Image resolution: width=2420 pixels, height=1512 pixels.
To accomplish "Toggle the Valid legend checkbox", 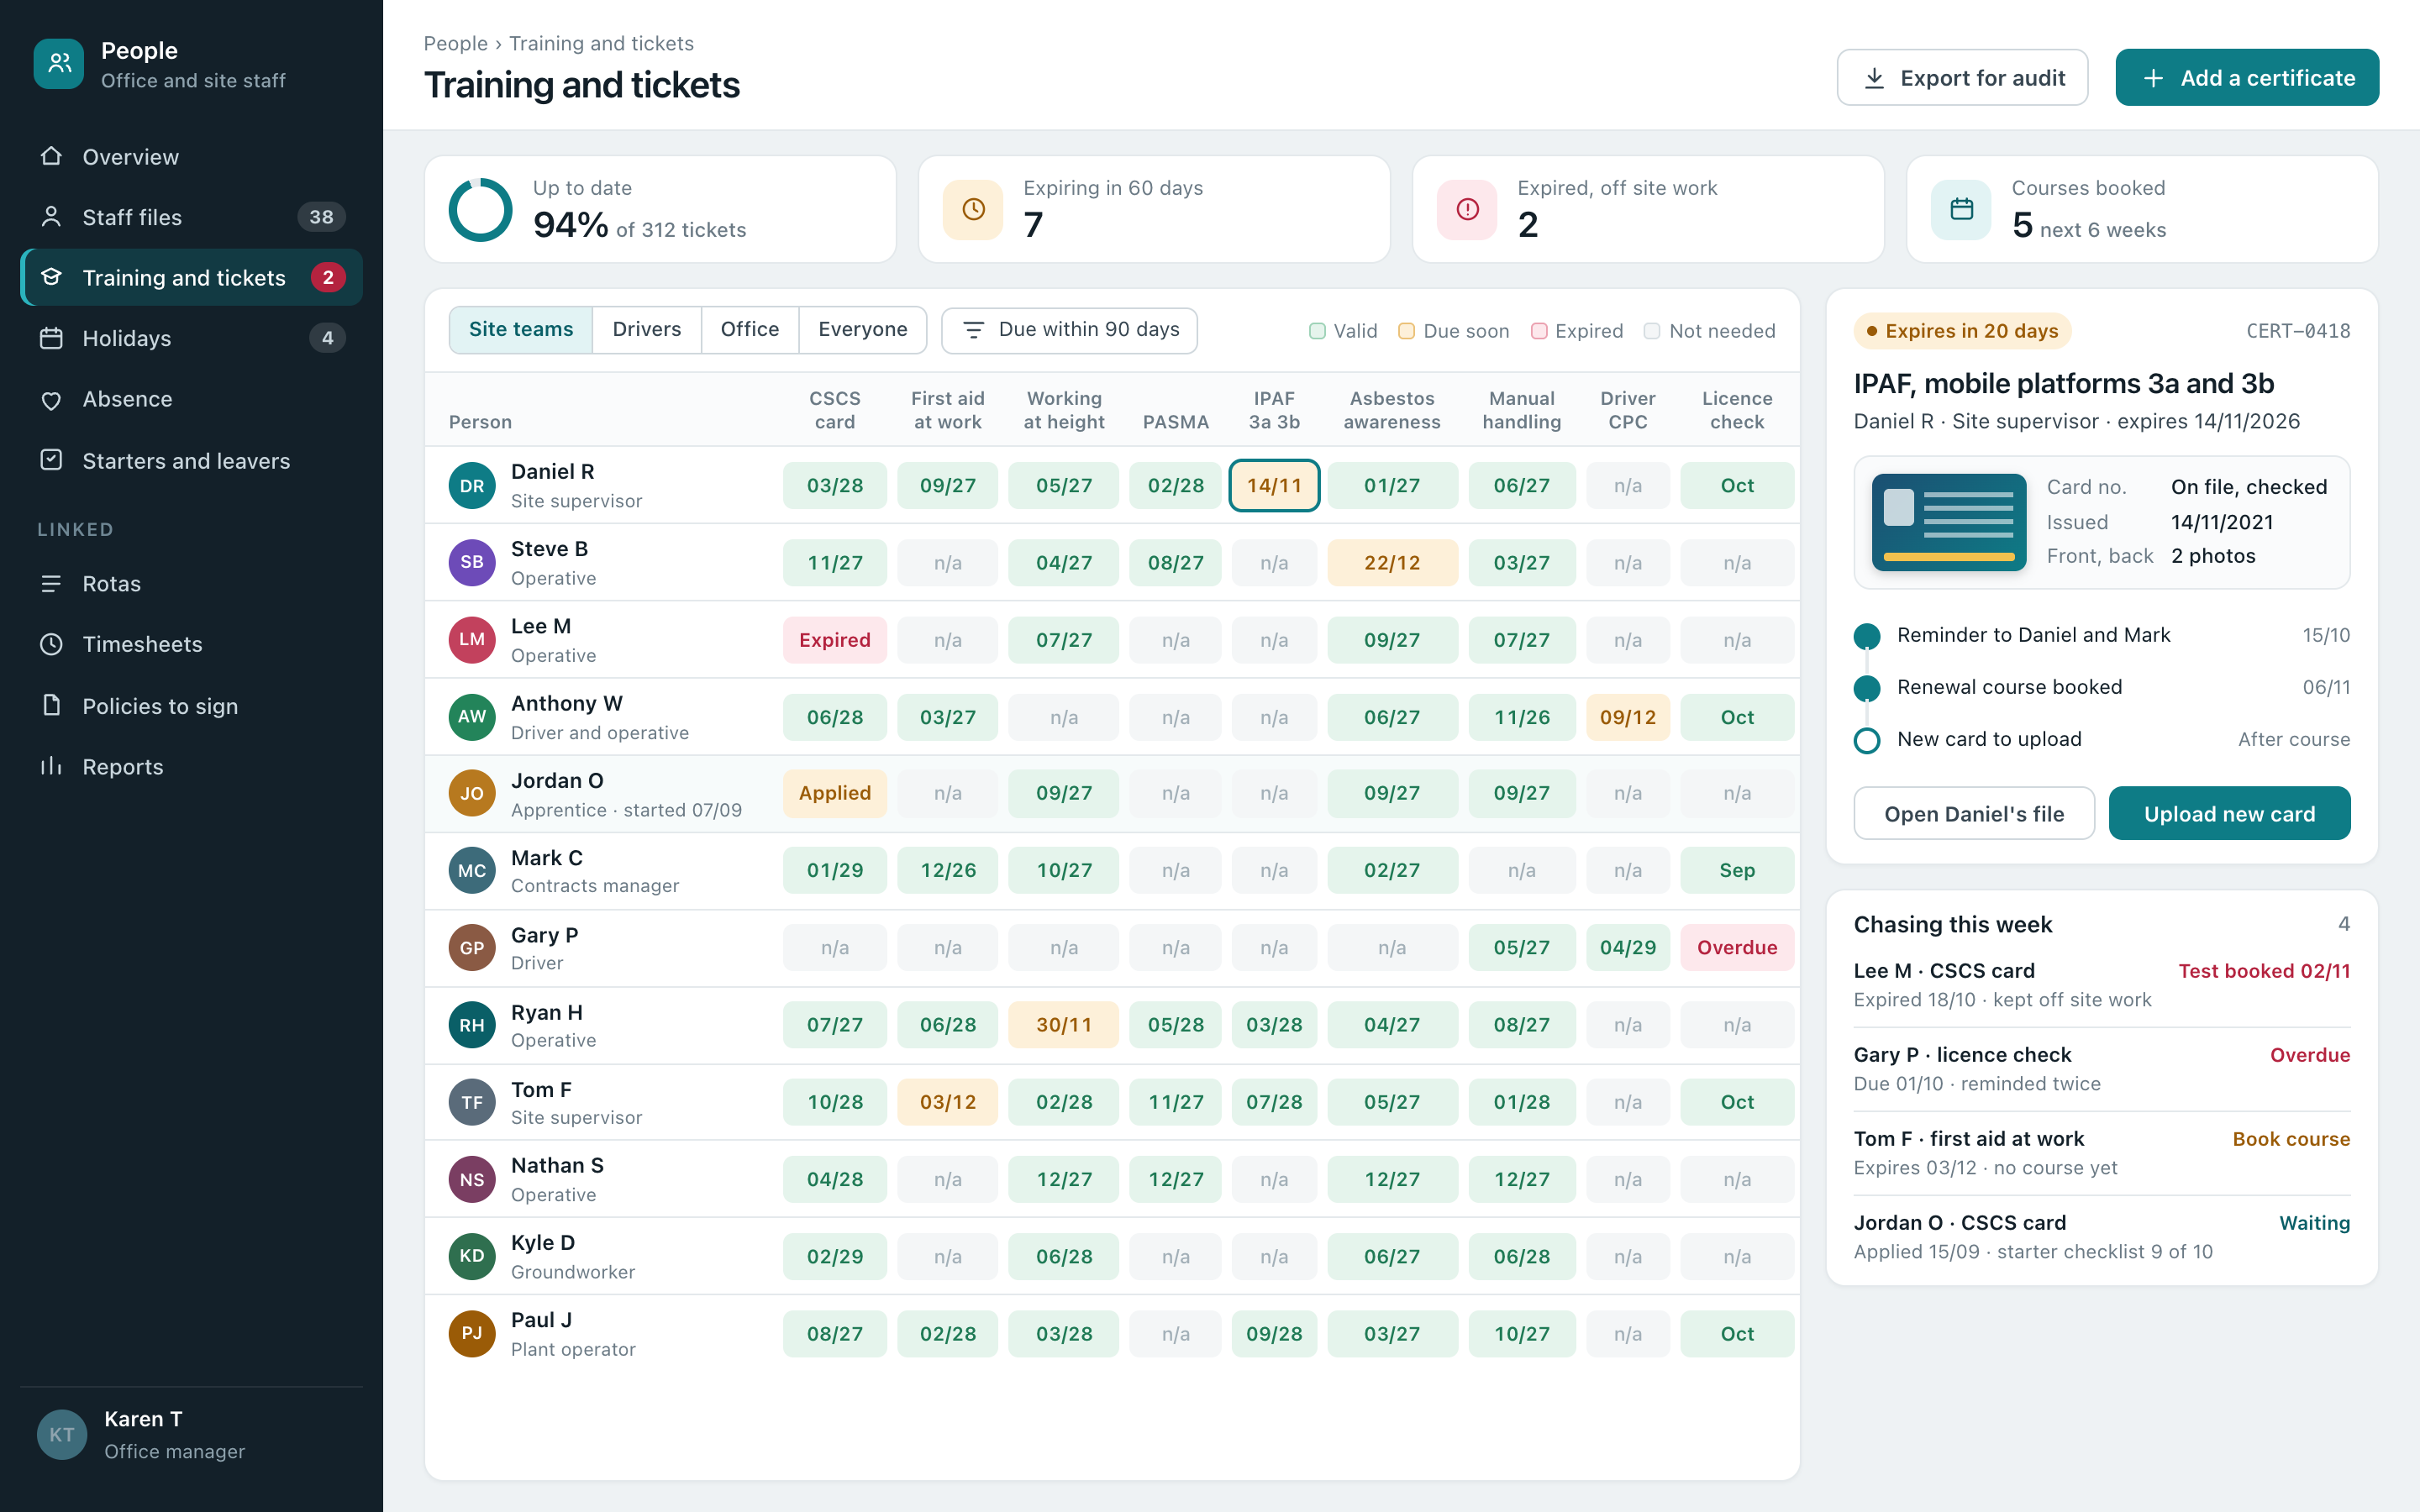I will pyautogui.click(x=1317, y=331).
